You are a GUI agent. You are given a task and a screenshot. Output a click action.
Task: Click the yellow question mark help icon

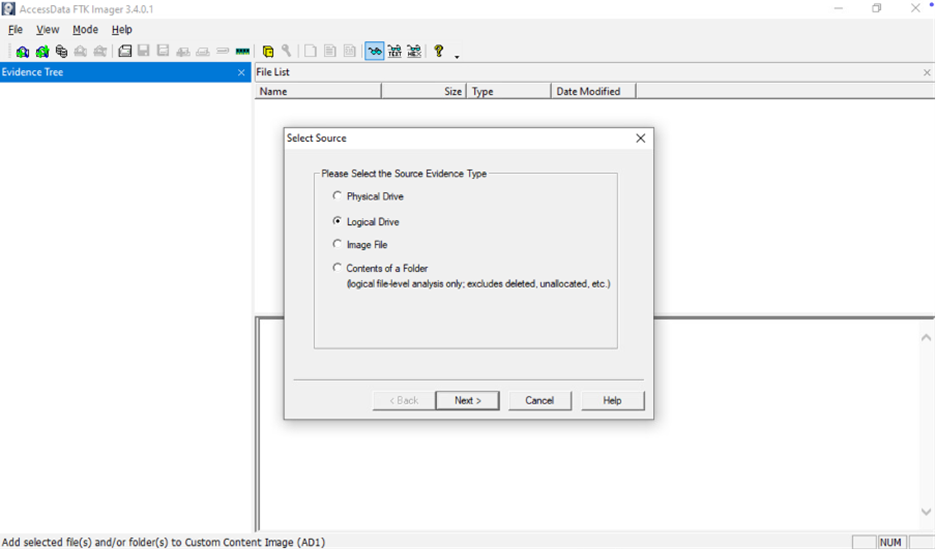[438, 51]
